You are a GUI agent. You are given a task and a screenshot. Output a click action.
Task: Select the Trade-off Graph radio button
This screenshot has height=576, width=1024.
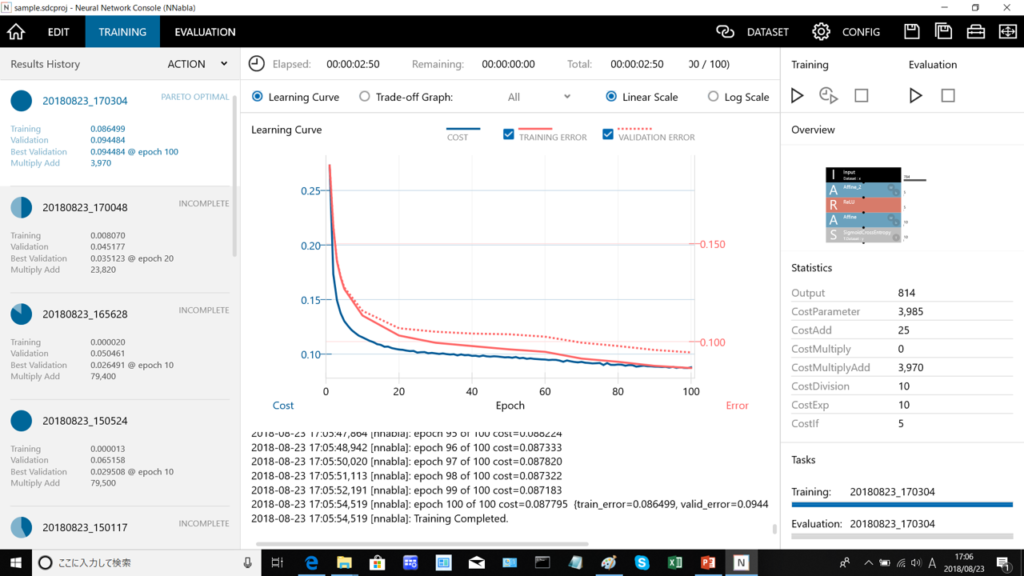tap(364, 97)
